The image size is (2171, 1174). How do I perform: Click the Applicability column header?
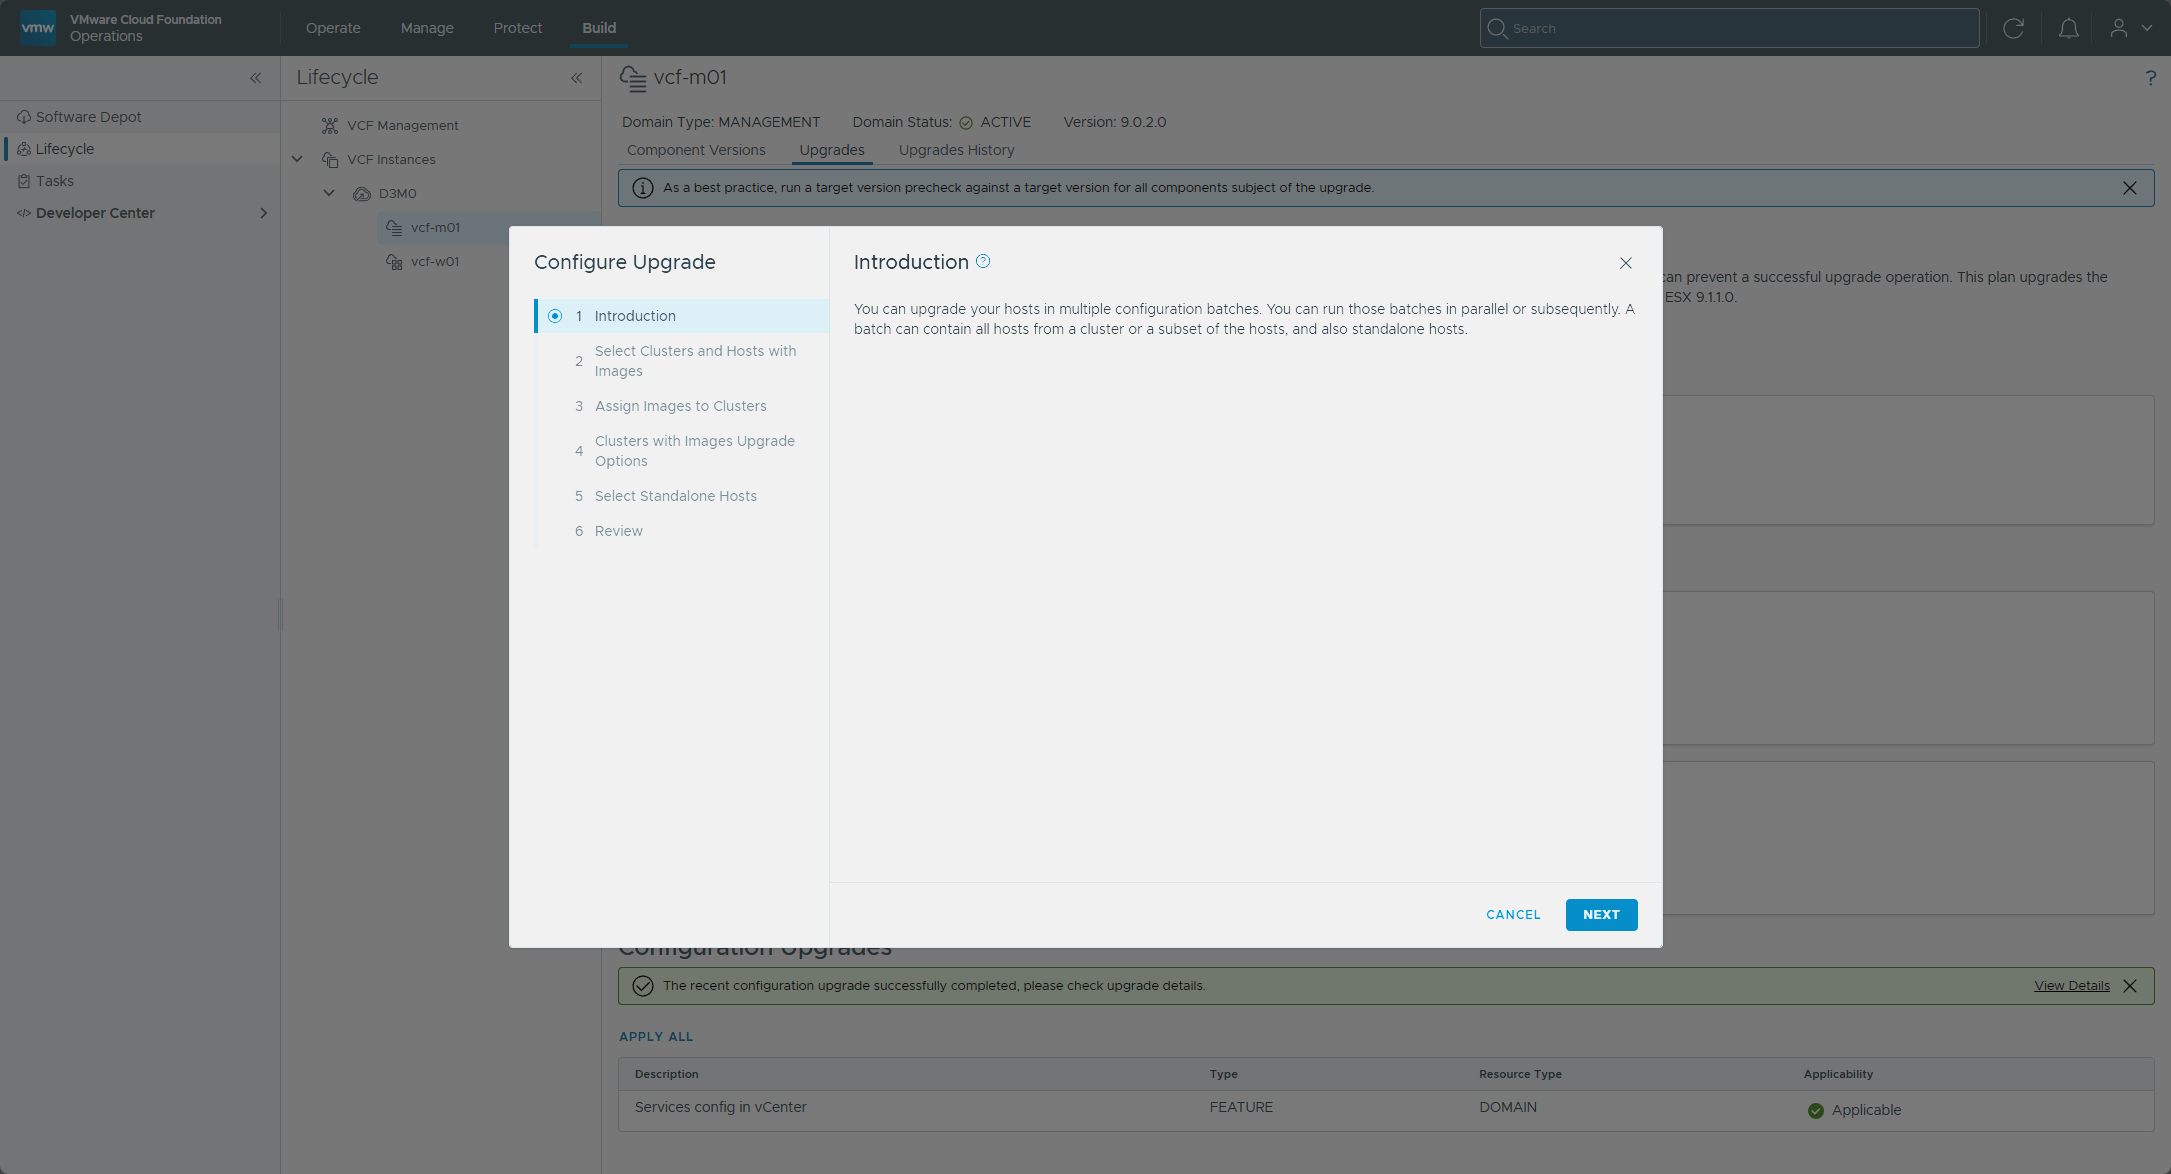tap(1838, 1074)
